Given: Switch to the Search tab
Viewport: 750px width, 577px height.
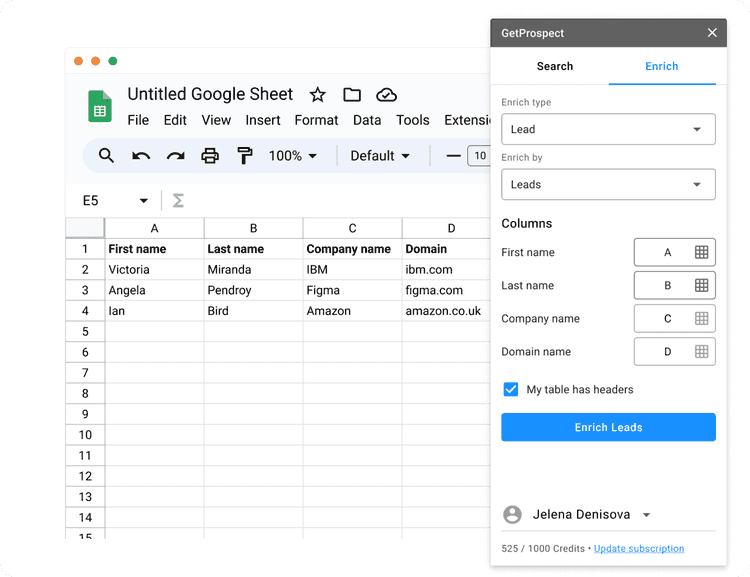Looking at the screenshot, I should click(x=555, y=67).
